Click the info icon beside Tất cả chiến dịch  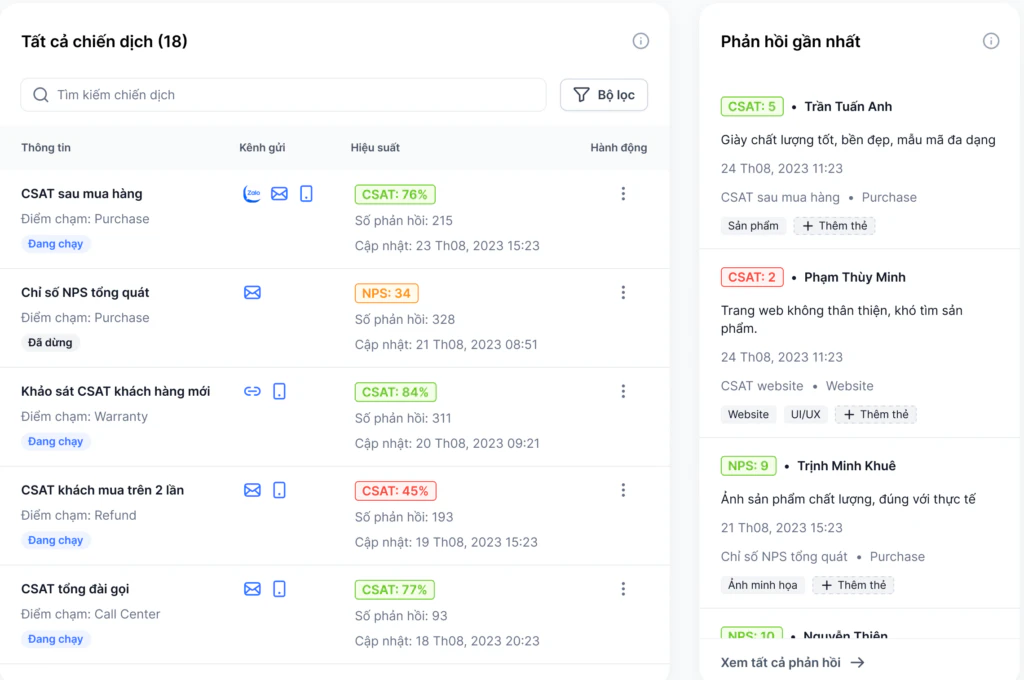tap(641, 41)
